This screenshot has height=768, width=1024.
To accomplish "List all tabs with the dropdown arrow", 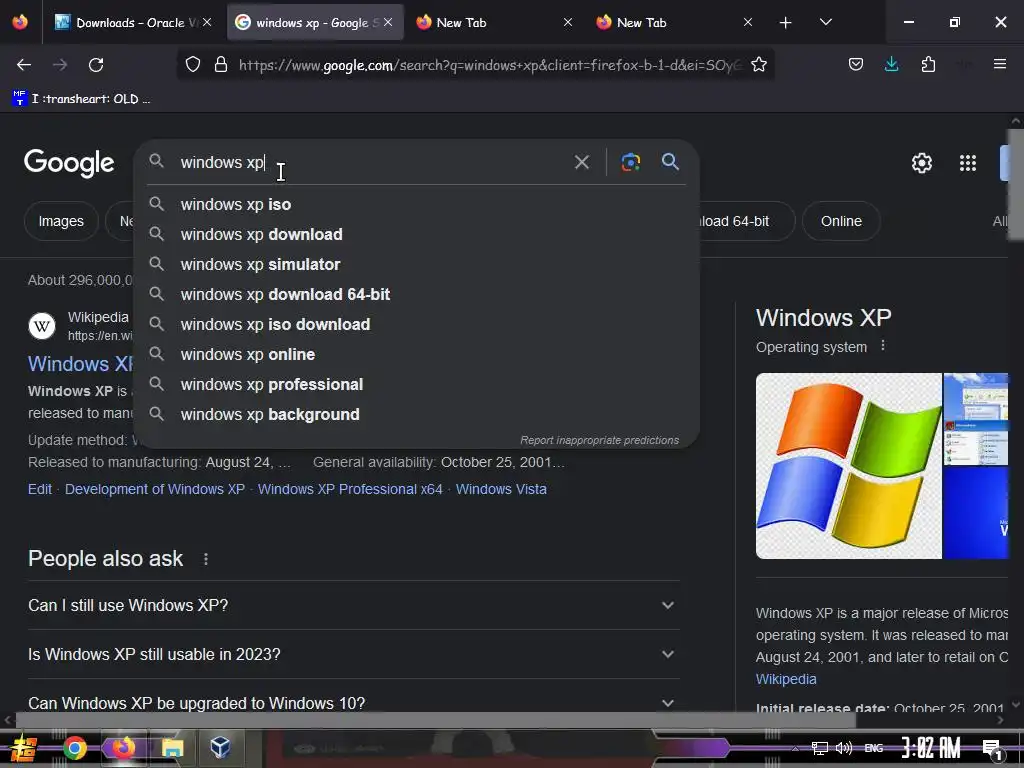I will pyautogui.click(x=825, y=22).
